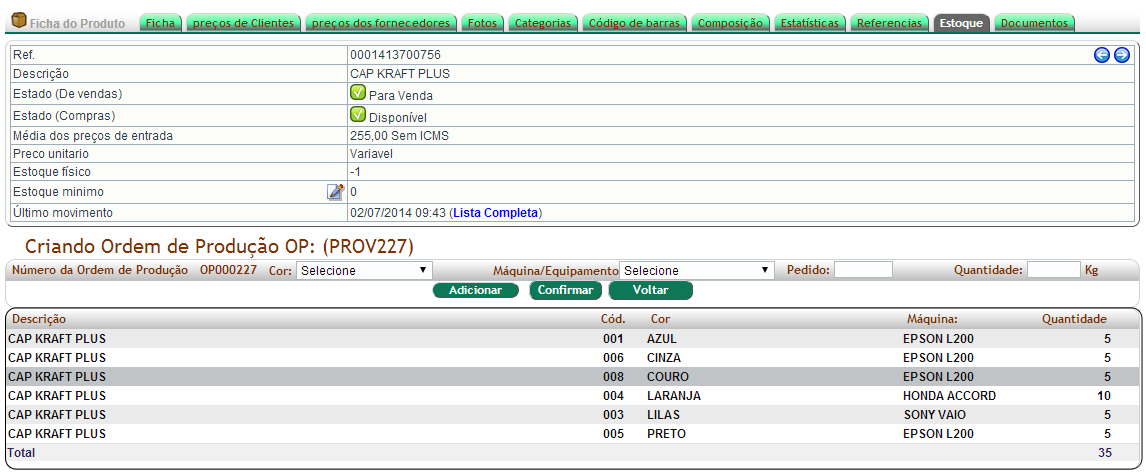Click the next product arrow icon
1146x476 pixels.
pos(1122,55)
